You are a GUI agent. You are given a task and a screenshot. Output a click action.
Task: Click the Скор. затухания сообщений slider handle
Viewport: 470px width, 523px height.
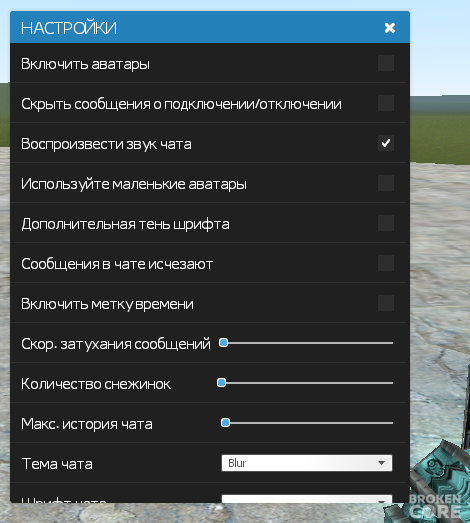pyautogui.click(x=223, y=343)
